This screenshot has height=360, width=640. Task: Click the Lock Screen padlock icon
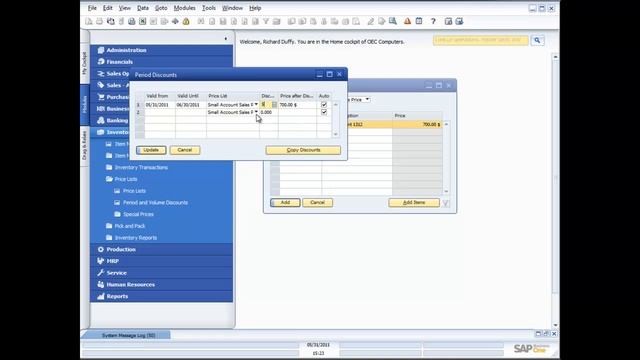186,21
